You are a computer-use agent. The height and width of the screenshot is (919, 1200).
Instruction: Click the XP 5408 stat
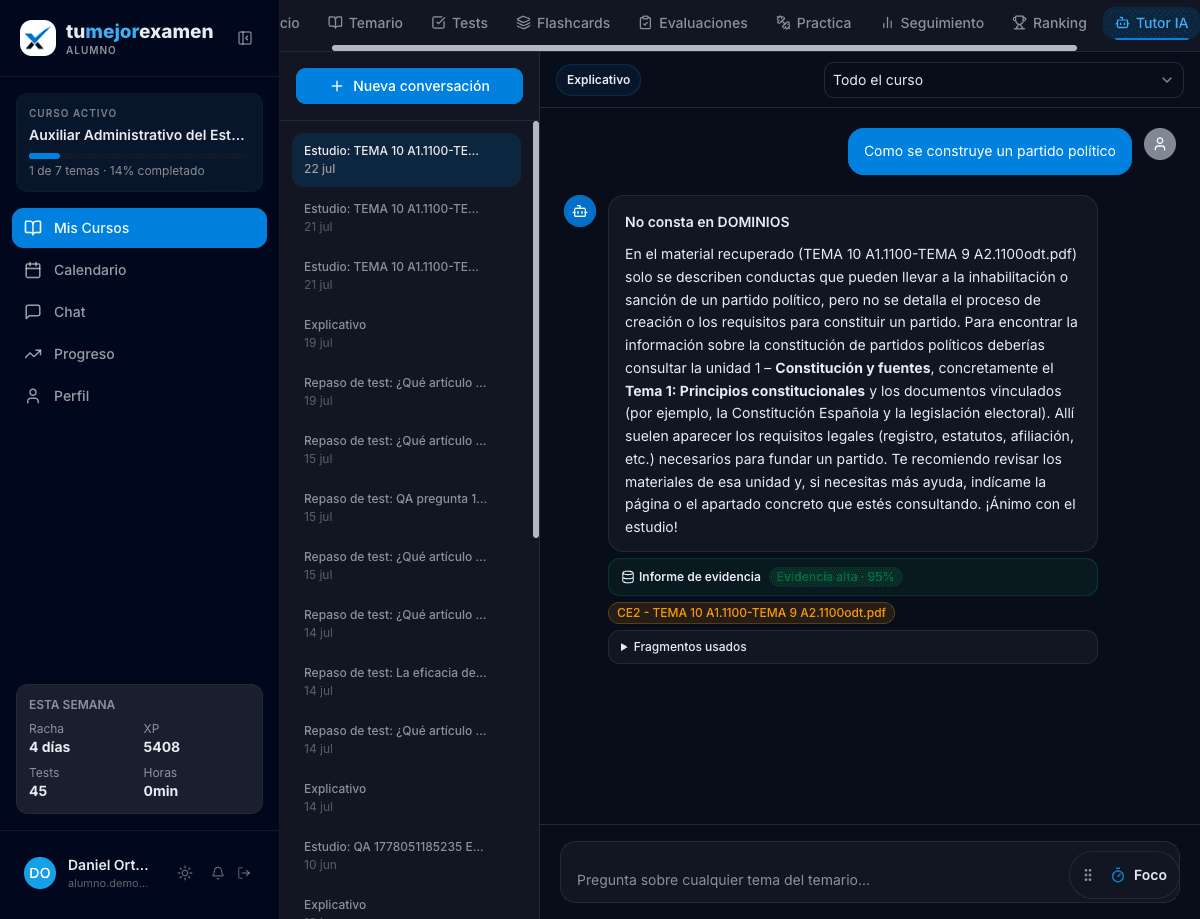coord(162,738)
